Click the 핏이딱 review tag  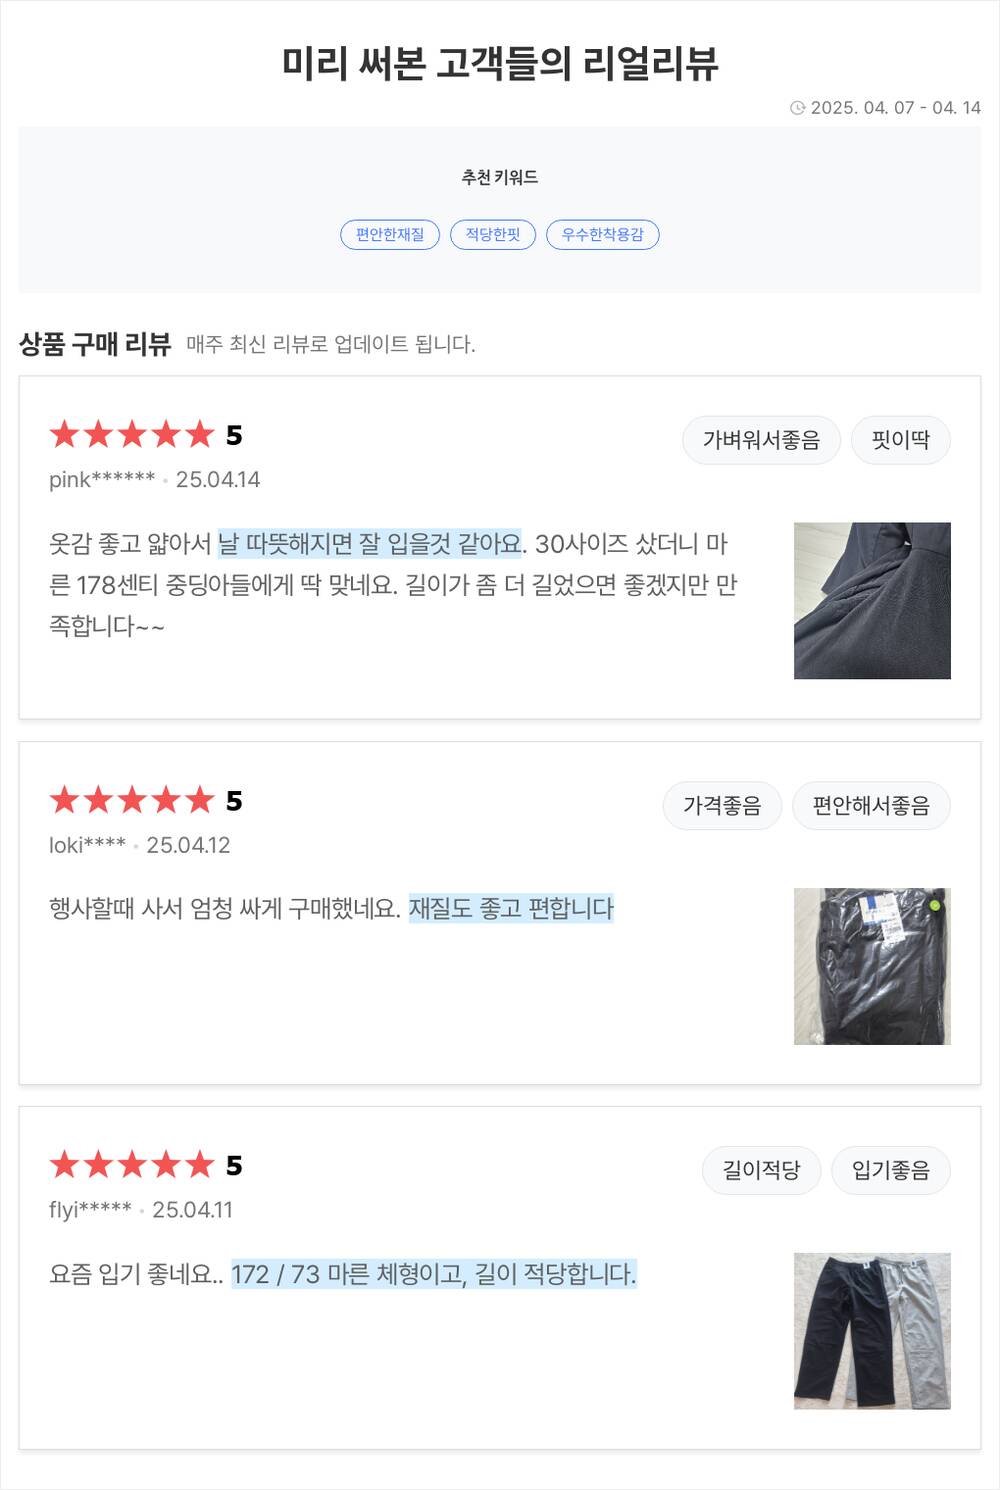point(900,440)
